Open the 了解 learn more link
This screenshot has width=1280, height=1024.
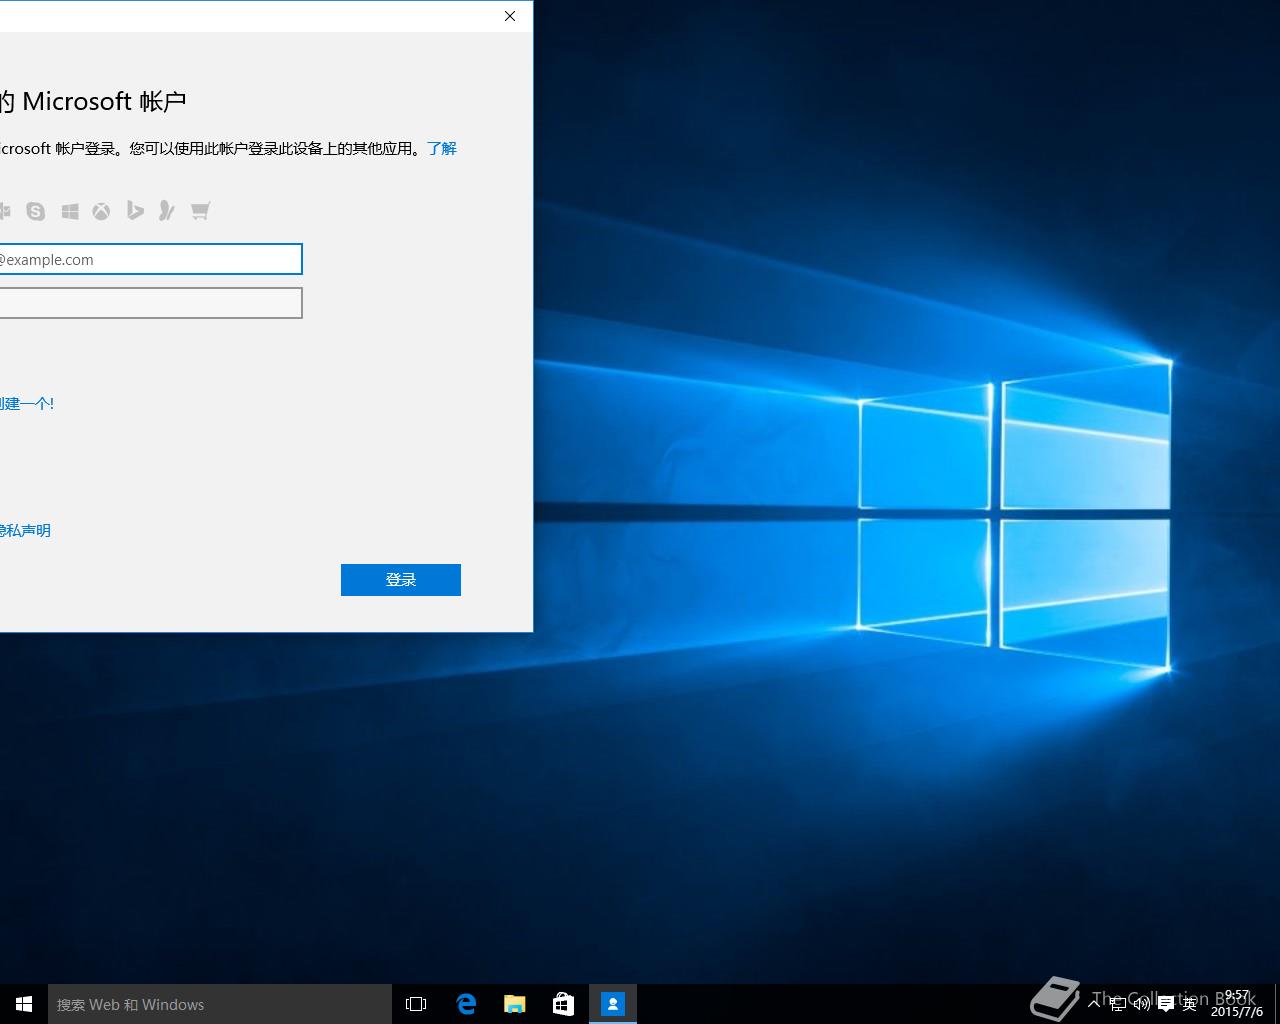(442, 148)
